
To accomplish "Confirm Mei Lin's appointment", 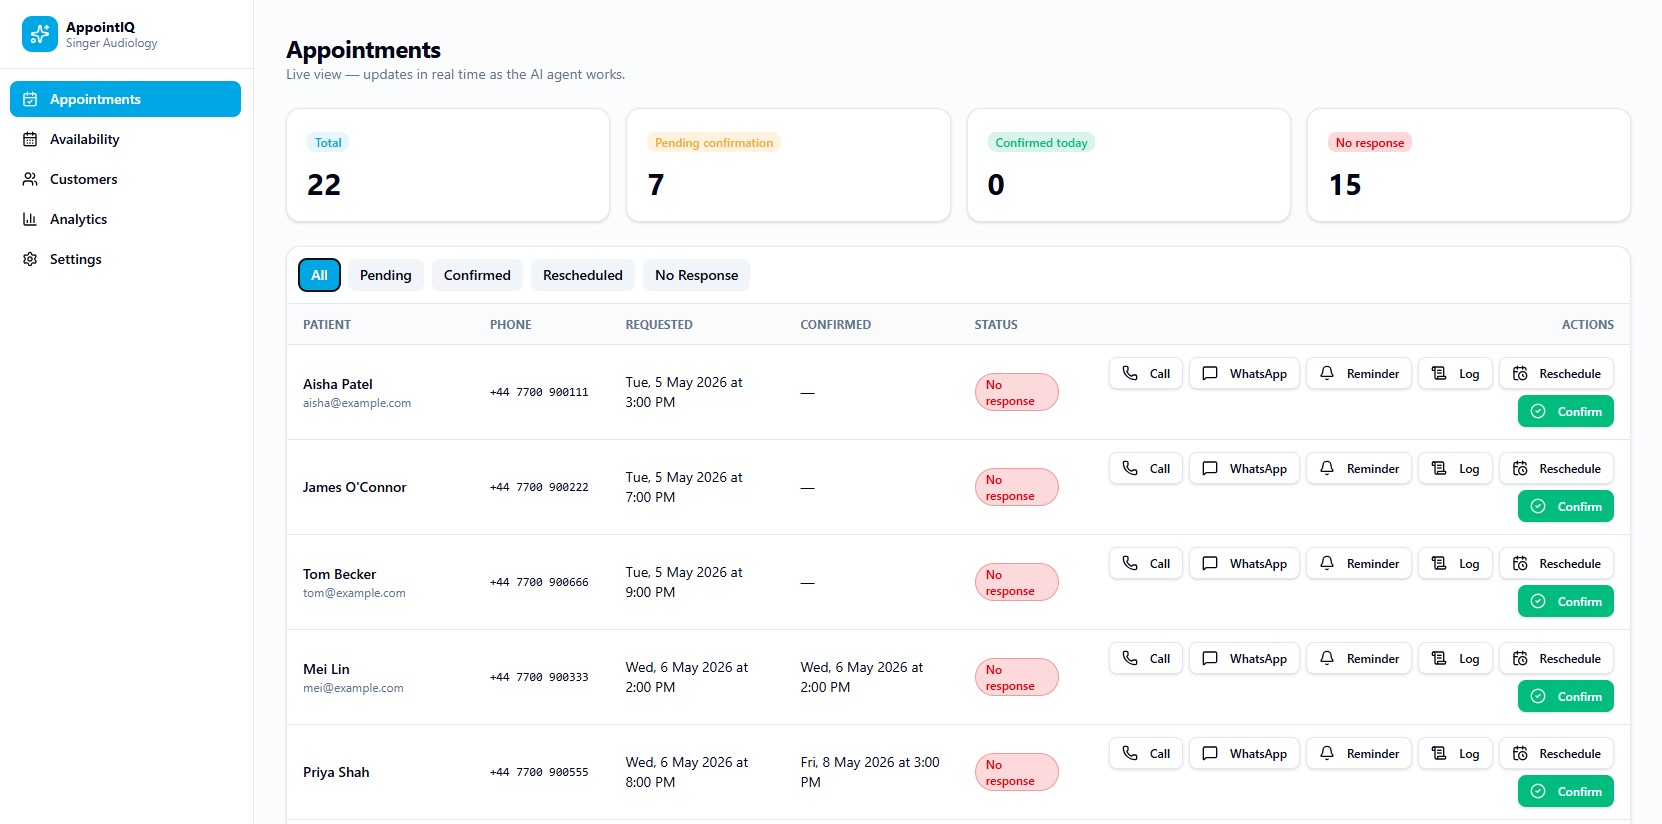I will 1566,696.
